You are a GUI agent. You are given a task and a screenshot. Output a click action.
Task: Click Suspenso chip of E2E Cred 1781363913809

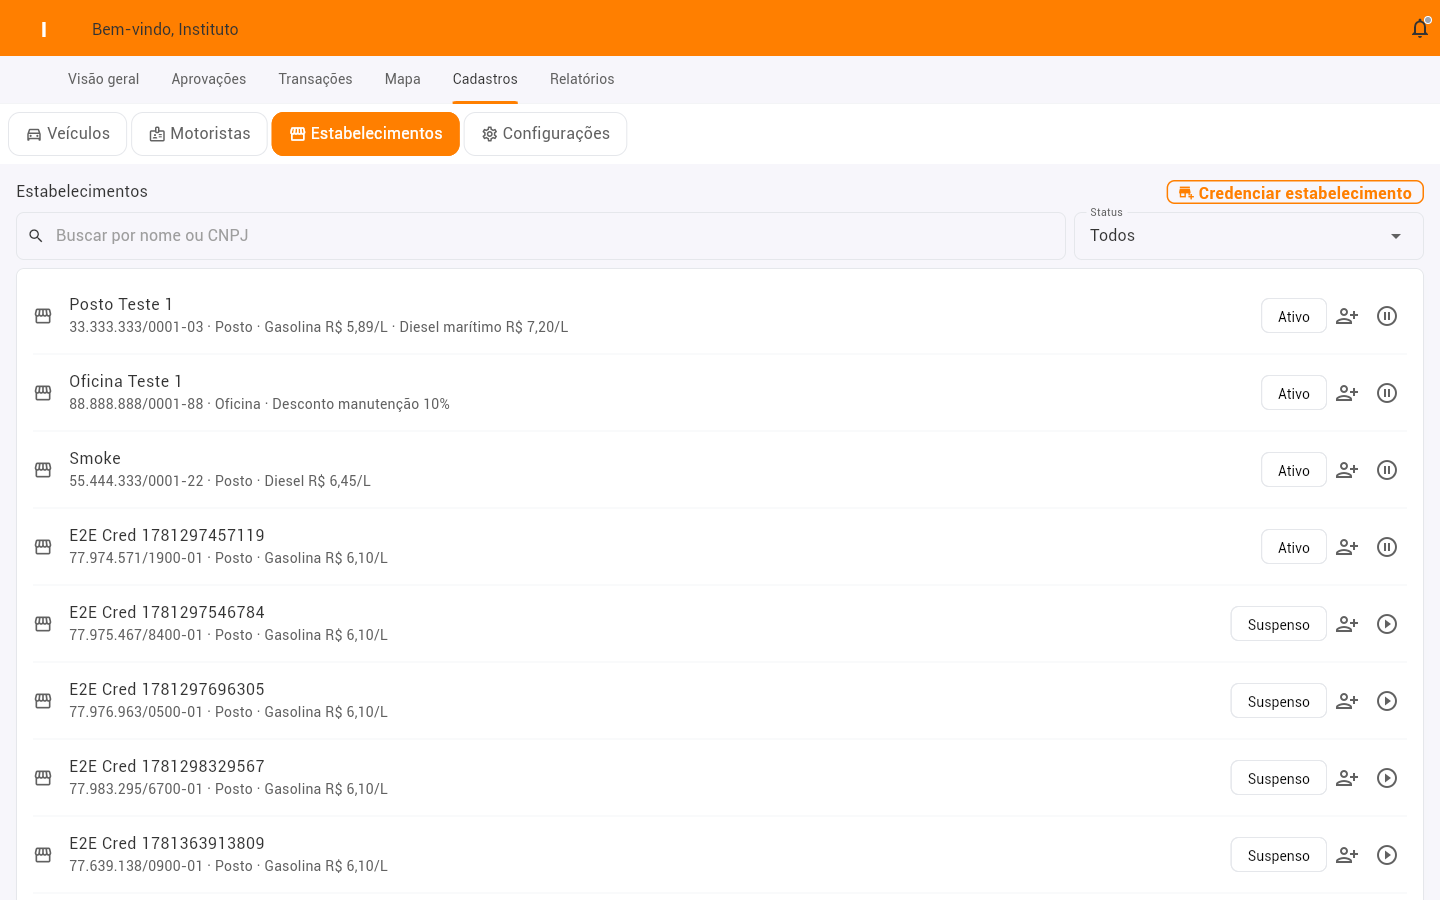pyautogui.click(x=1279, y=855)
